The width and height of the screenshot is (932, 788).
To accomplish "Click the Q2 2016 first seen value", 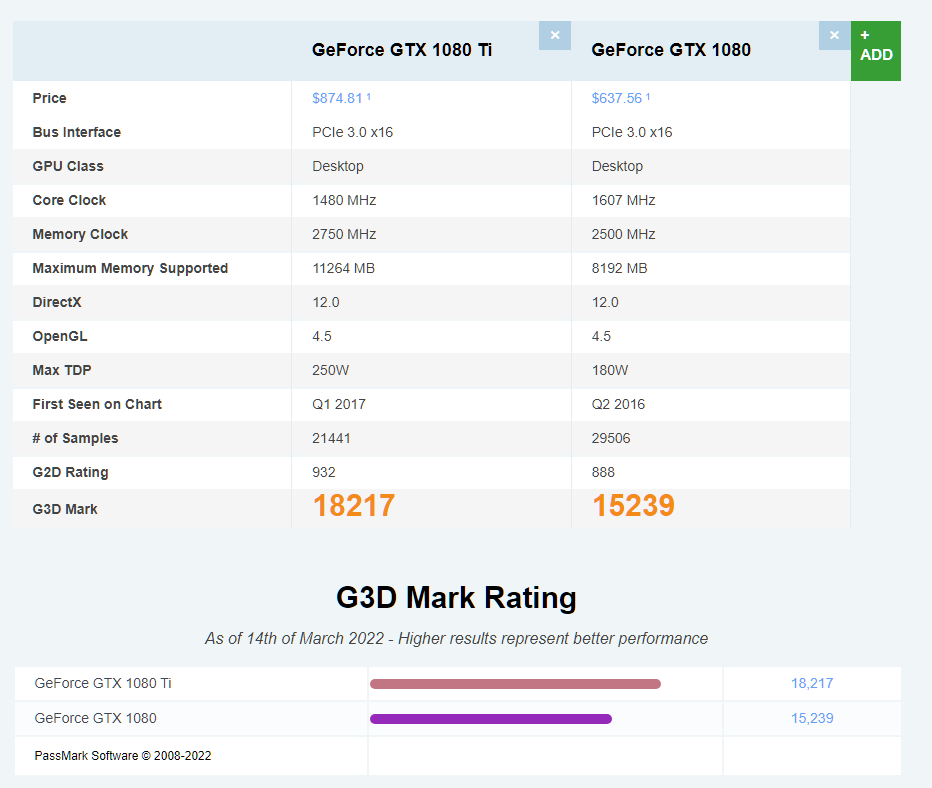I will (618, 404).
